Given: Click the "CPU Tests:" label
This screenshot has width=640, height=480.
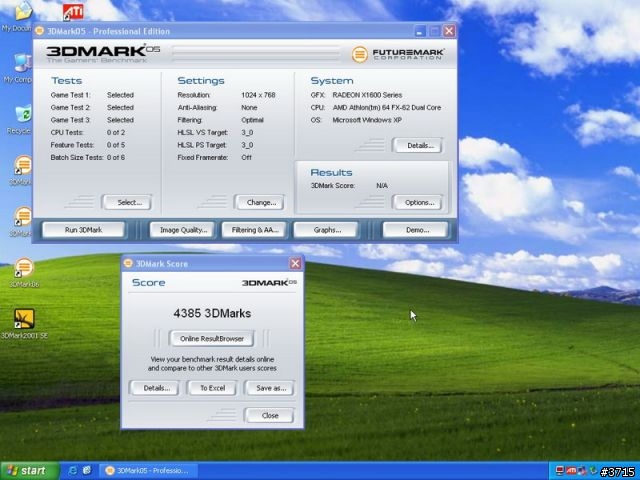Looking at the screenshot, I should click(67, 132).
